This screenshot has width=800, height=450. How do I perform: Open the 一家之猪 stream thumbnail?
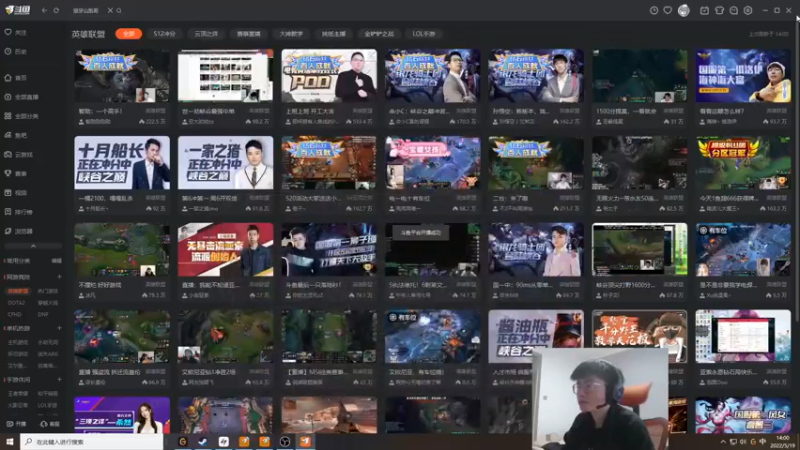226,163
